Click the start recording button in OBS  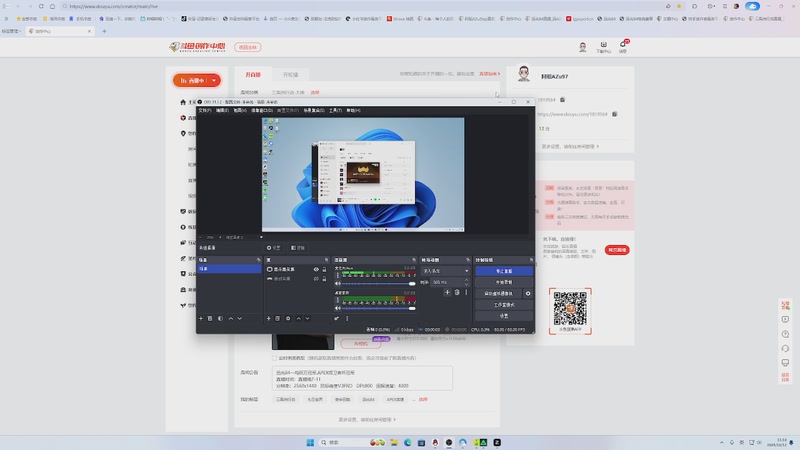[504, 282]
